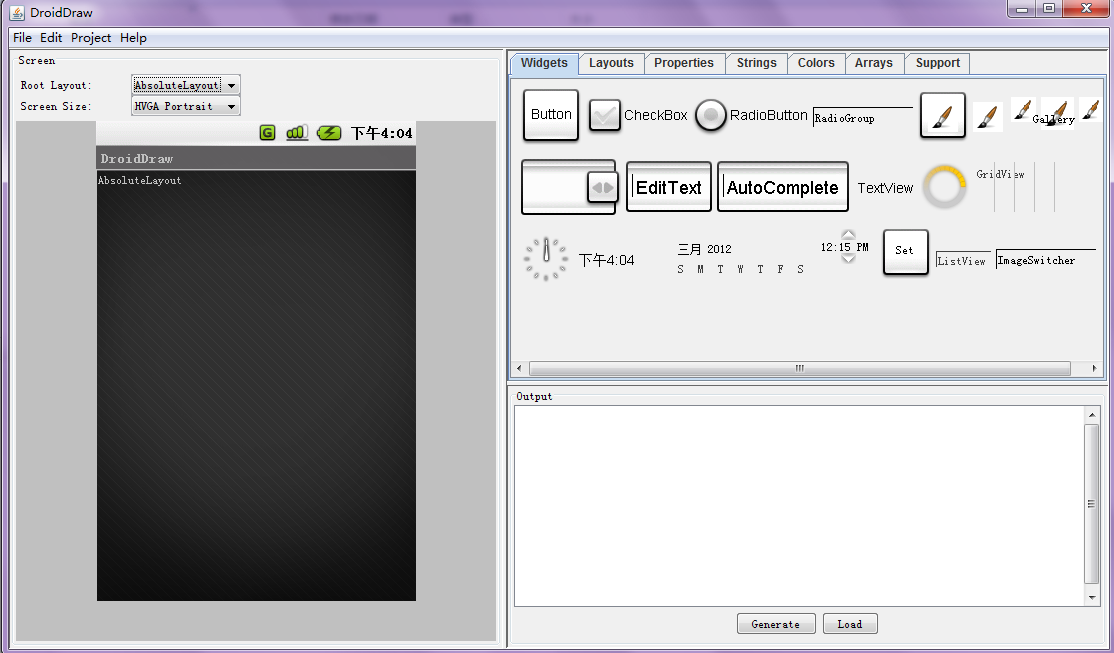Click the Output pane scroll-up arrow
This screenshot has width=1114, height=653.
tap(1093, 415)
